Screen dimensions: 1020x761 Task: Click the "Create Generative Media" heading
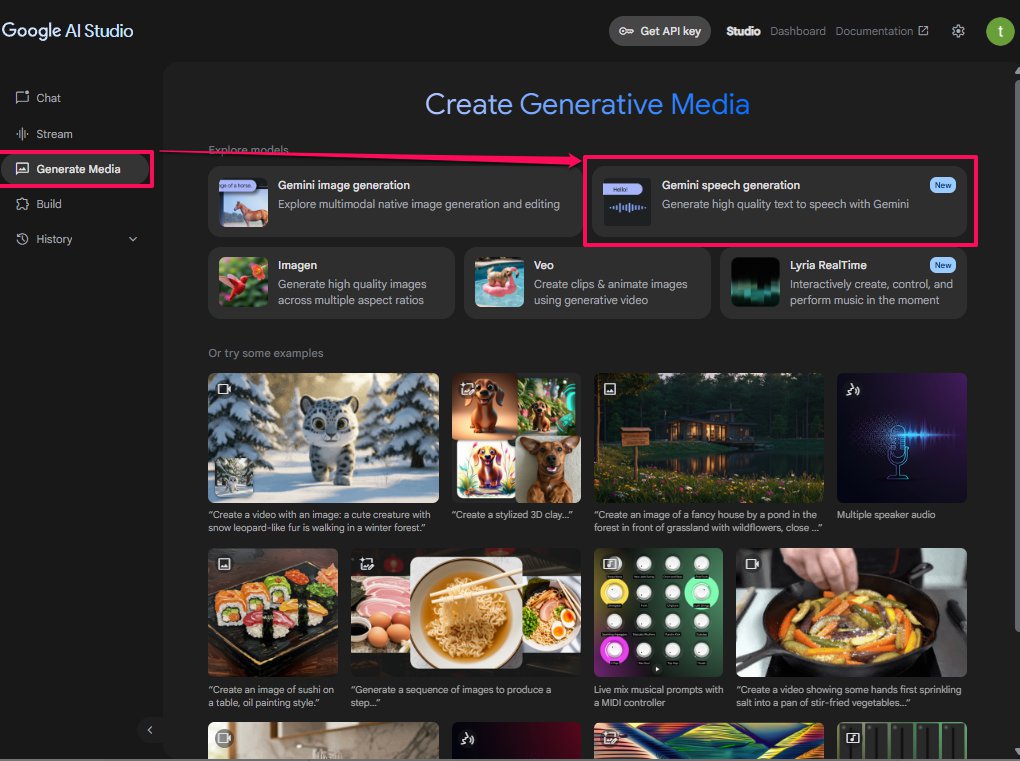click(x=587, y=104)
